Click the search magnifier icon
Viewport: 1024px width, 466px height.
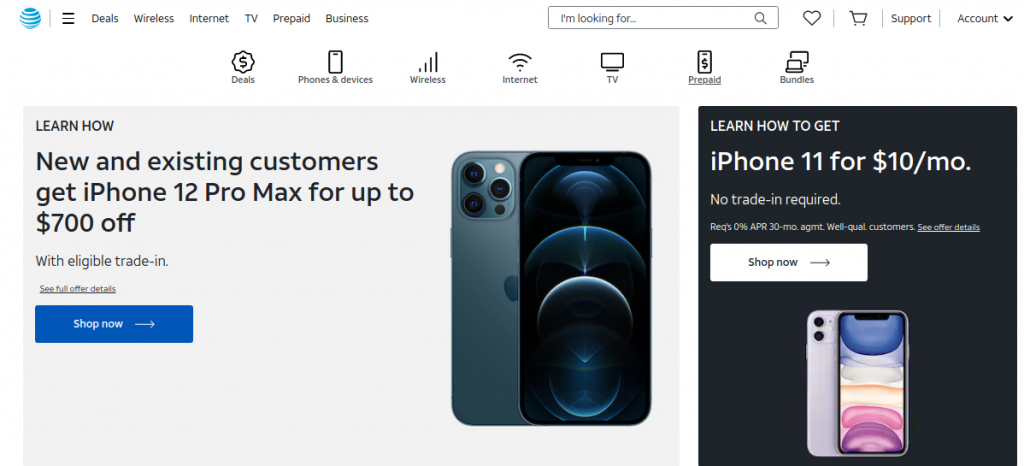pos(760,18)
